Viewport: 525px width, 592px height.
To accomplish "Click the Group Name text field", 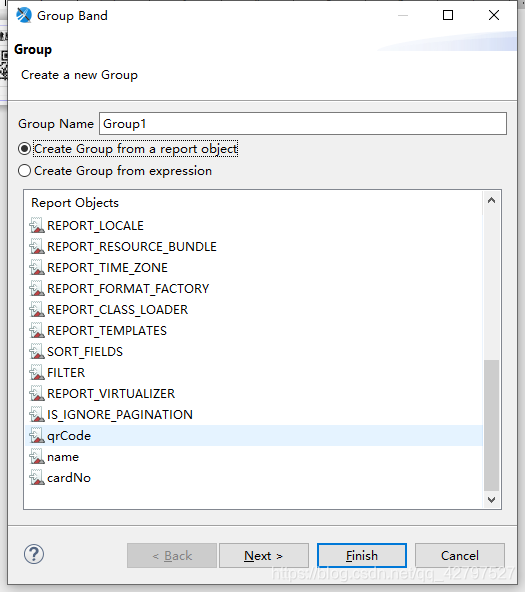I will coord(303,123).
